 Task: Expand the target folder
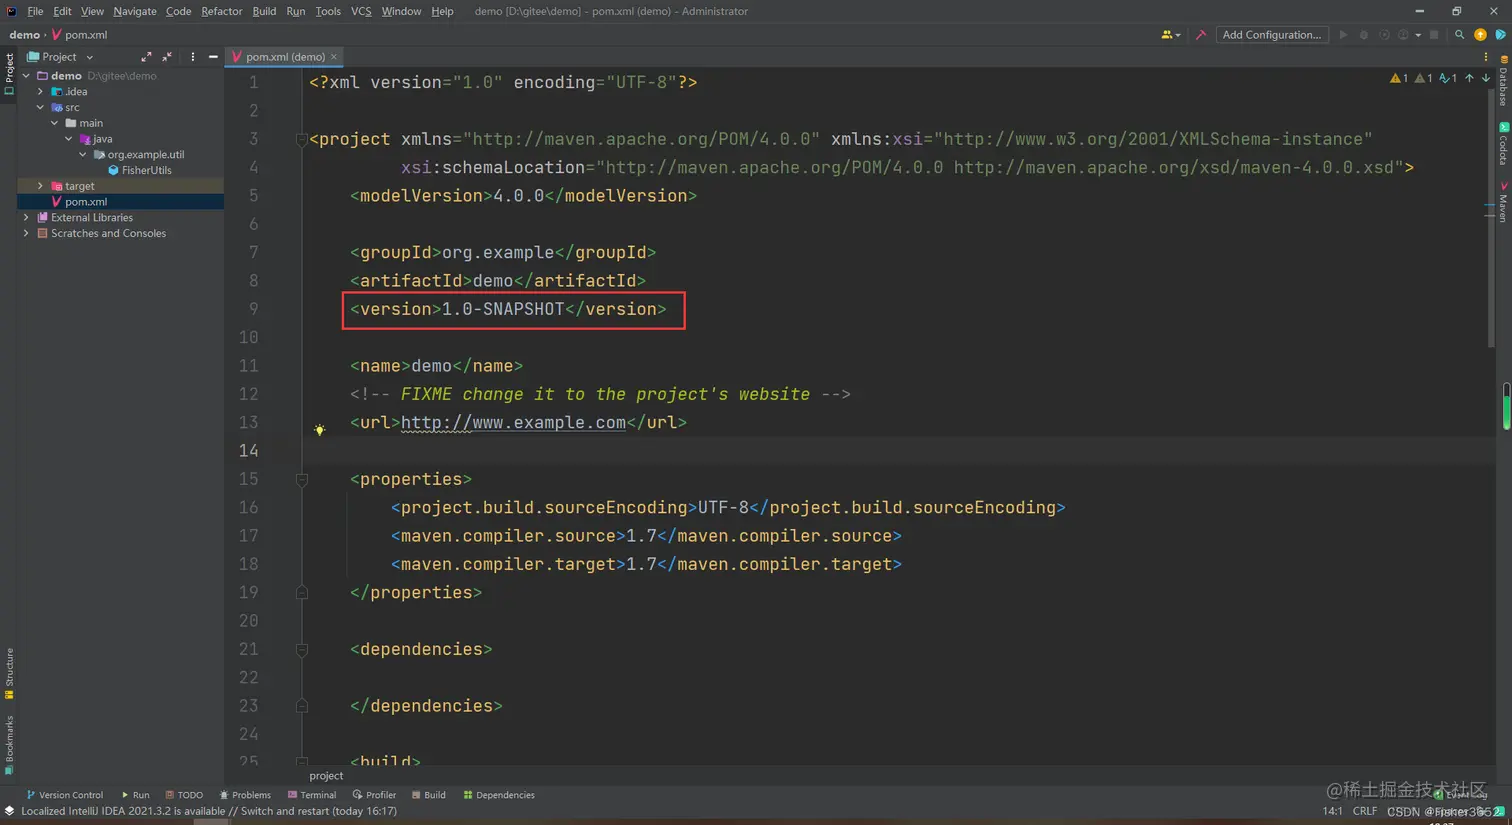tap(41, 186)
